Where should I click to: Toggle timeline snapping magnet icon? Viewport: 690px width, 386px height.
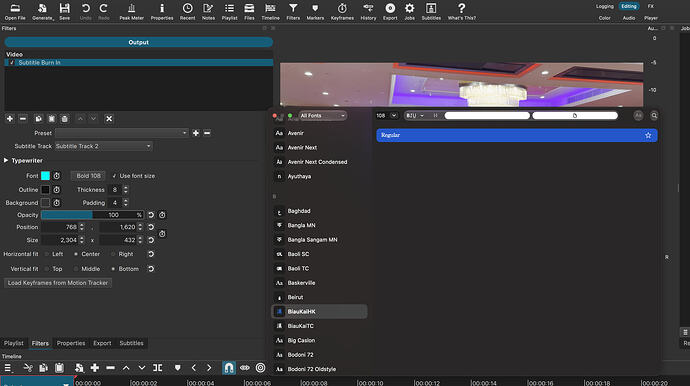pyautogui.click(x=229, y=368)
